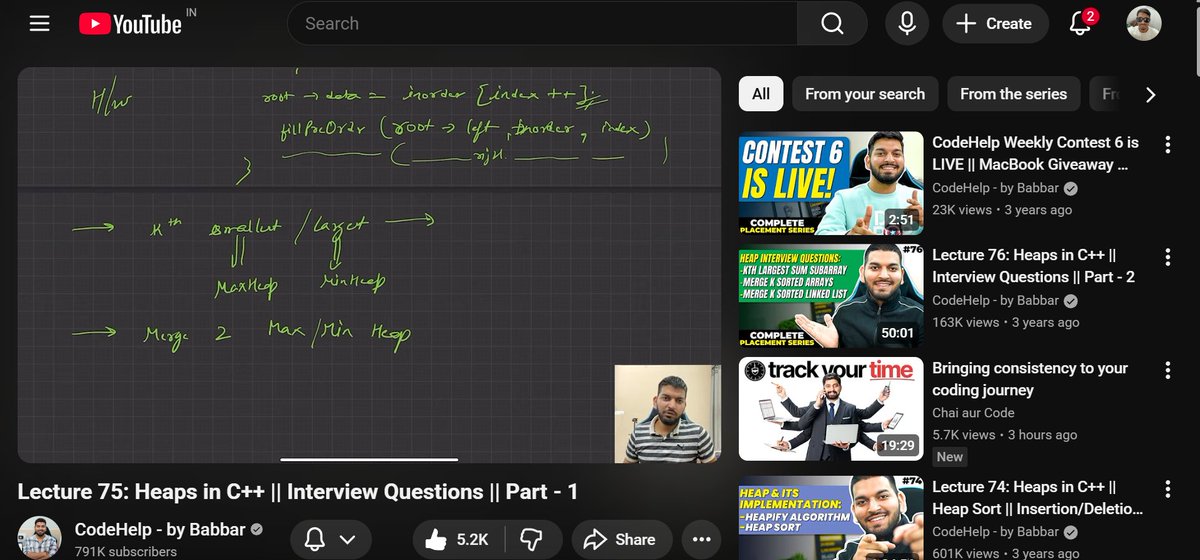Open the Contest 6 is LIVE thumbnail
Screen dimensions: 1200x560
pos(831,183)
